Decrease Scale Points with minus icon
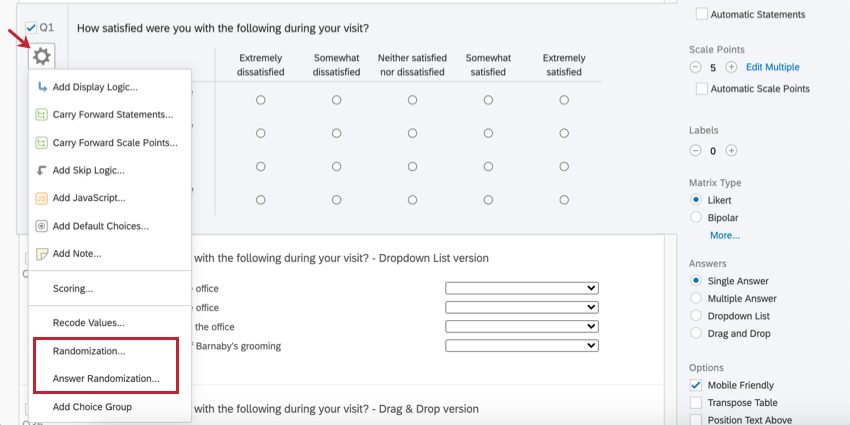The height and width of the screenshot is (425, 850). (x=696, y=67)
